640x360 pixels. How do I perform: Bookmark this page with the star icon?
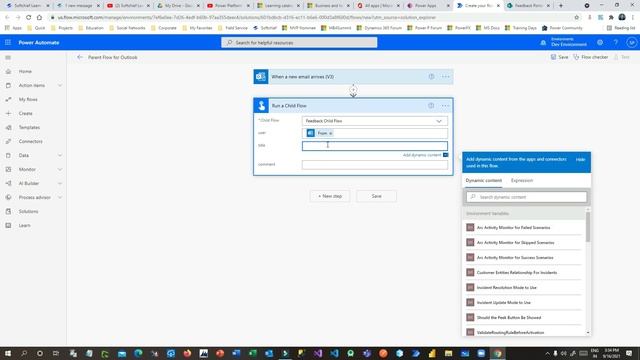click(x=577, y=18)
